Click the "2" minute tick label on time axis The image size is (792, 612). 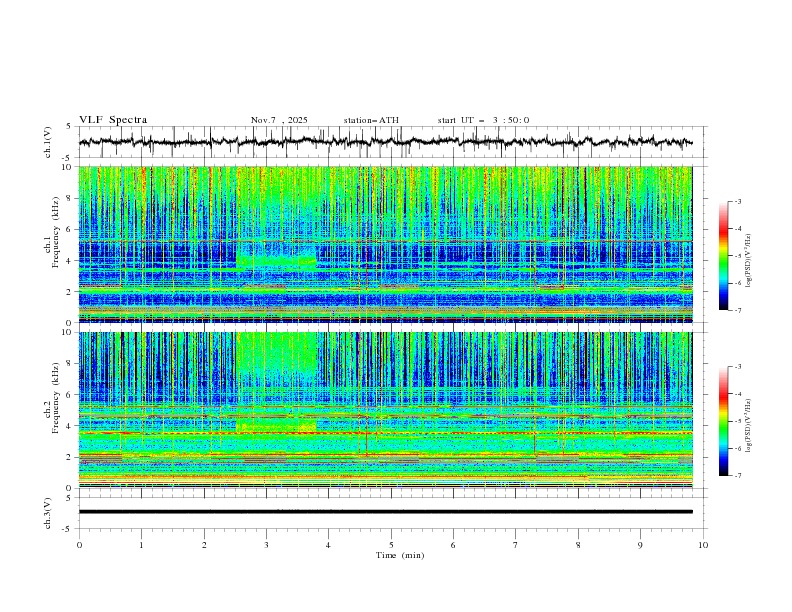[204, 545]
